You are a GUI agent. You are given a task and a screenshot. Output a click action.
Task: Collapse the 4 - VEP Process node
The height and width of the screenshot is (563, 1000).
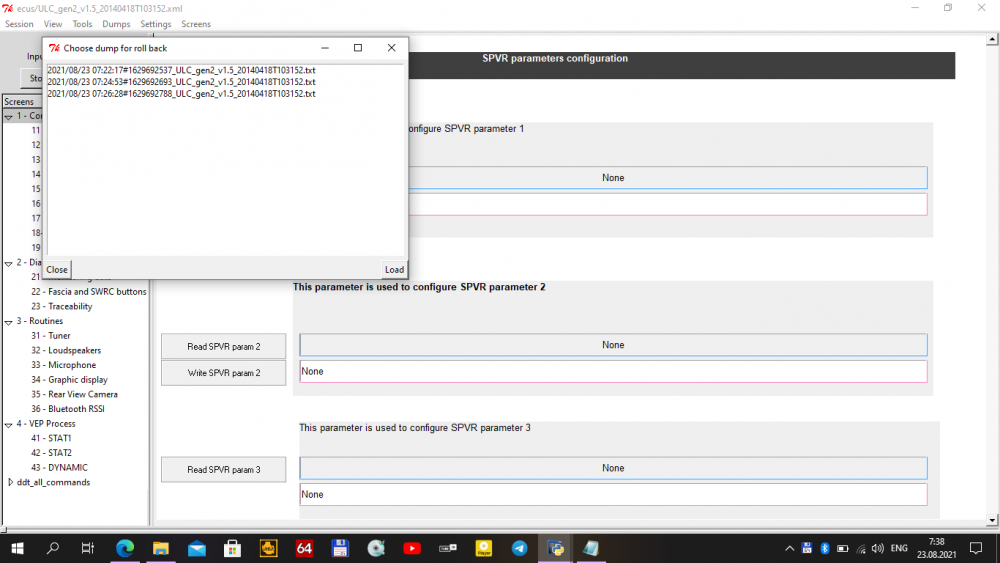tap(9, 424)
